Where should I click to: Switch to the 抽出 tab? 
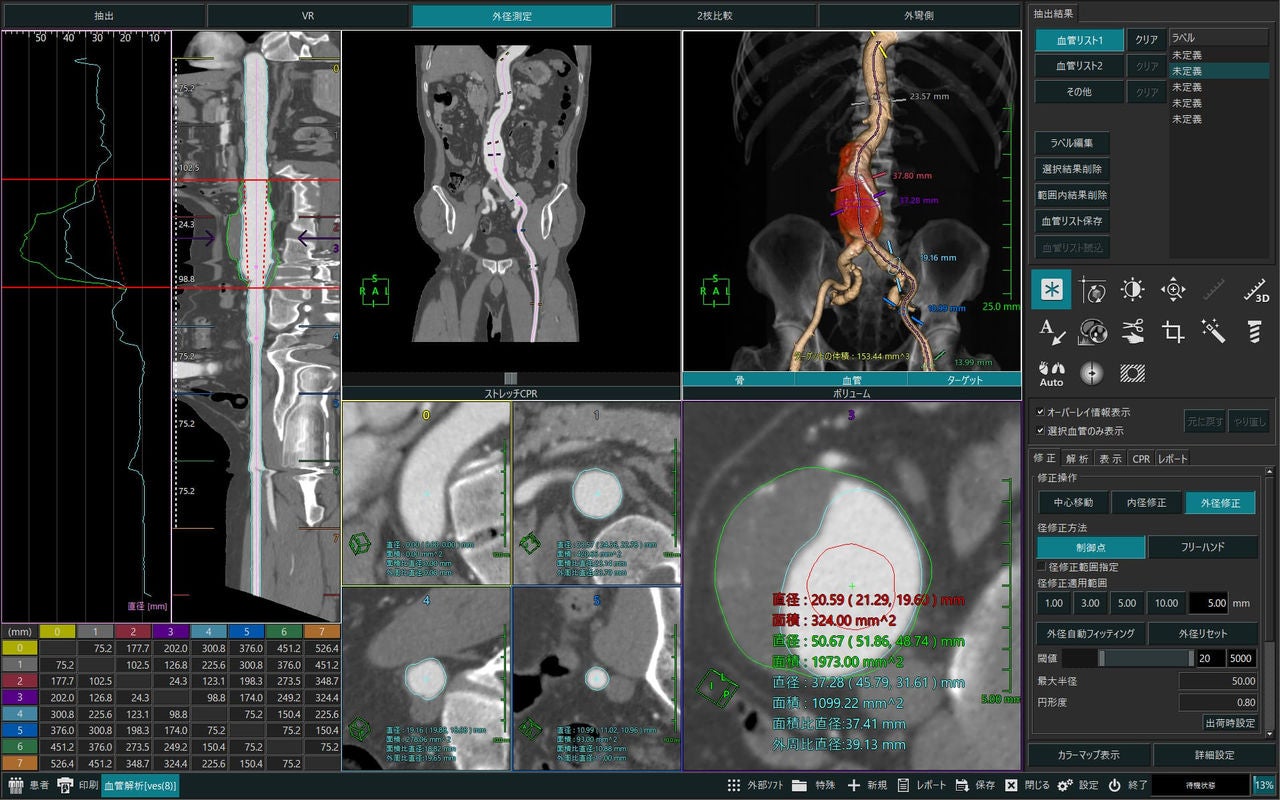point(104,16)
